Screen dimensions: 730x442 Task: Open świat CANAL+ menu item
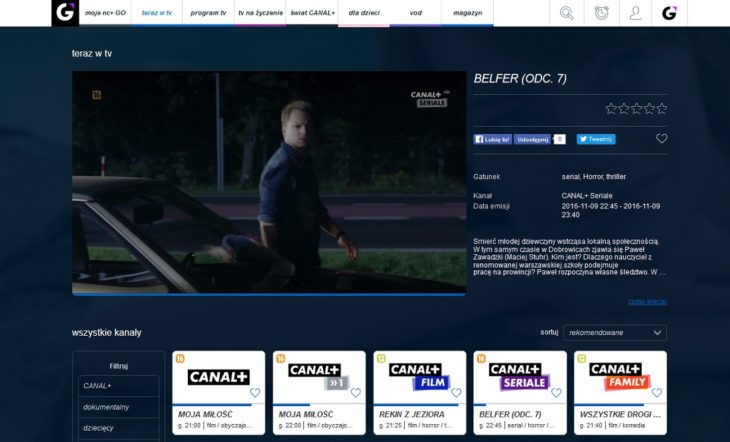coord(312,13)
